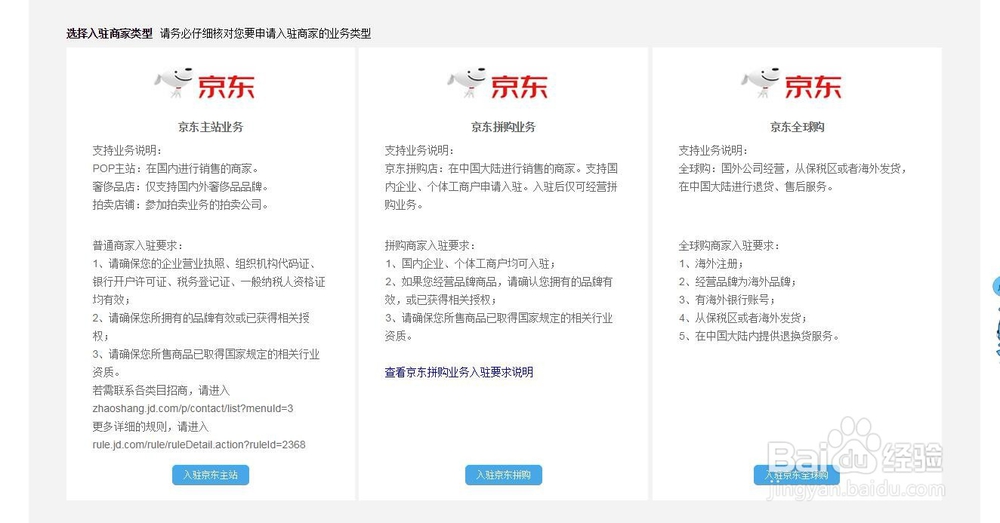Click the rule.jd.com ruleDetail URL text
Viewport: 1000px width, 523px height.
tap(199, 445)
